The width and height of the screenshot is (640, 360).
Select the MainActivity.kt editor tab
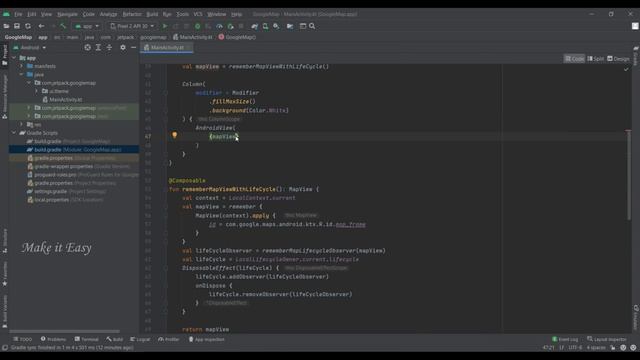167,48
